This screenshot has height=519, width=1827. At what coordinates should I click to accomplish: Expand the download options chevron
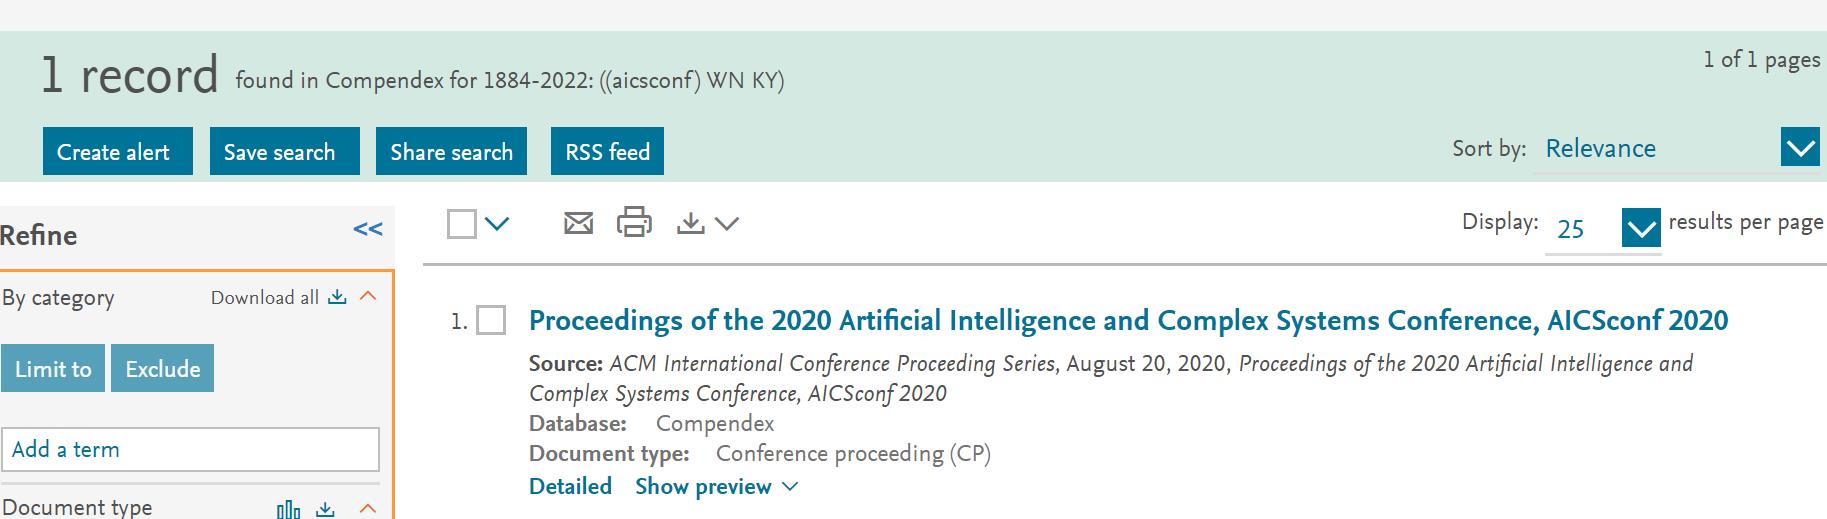tap(727, 224)
